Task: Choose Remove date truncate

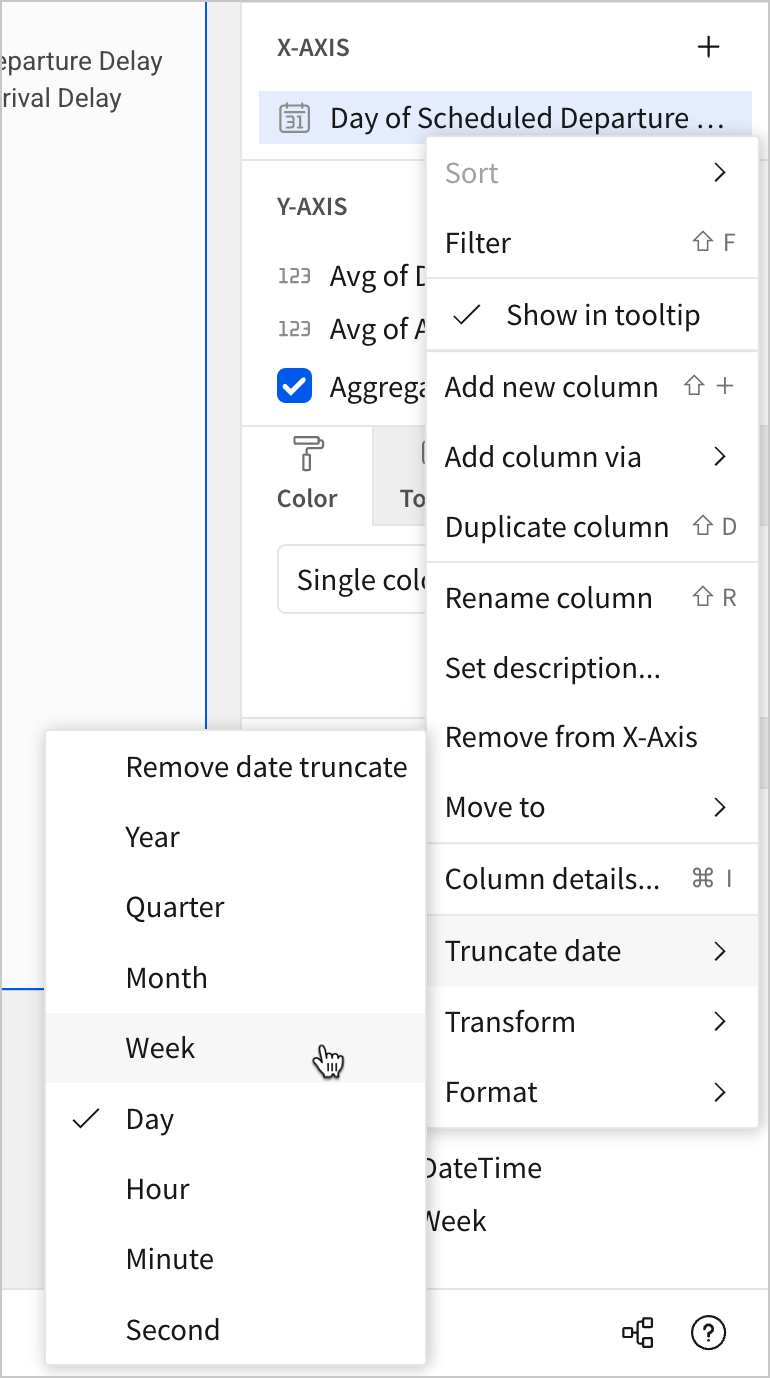Action: [266, 767]
